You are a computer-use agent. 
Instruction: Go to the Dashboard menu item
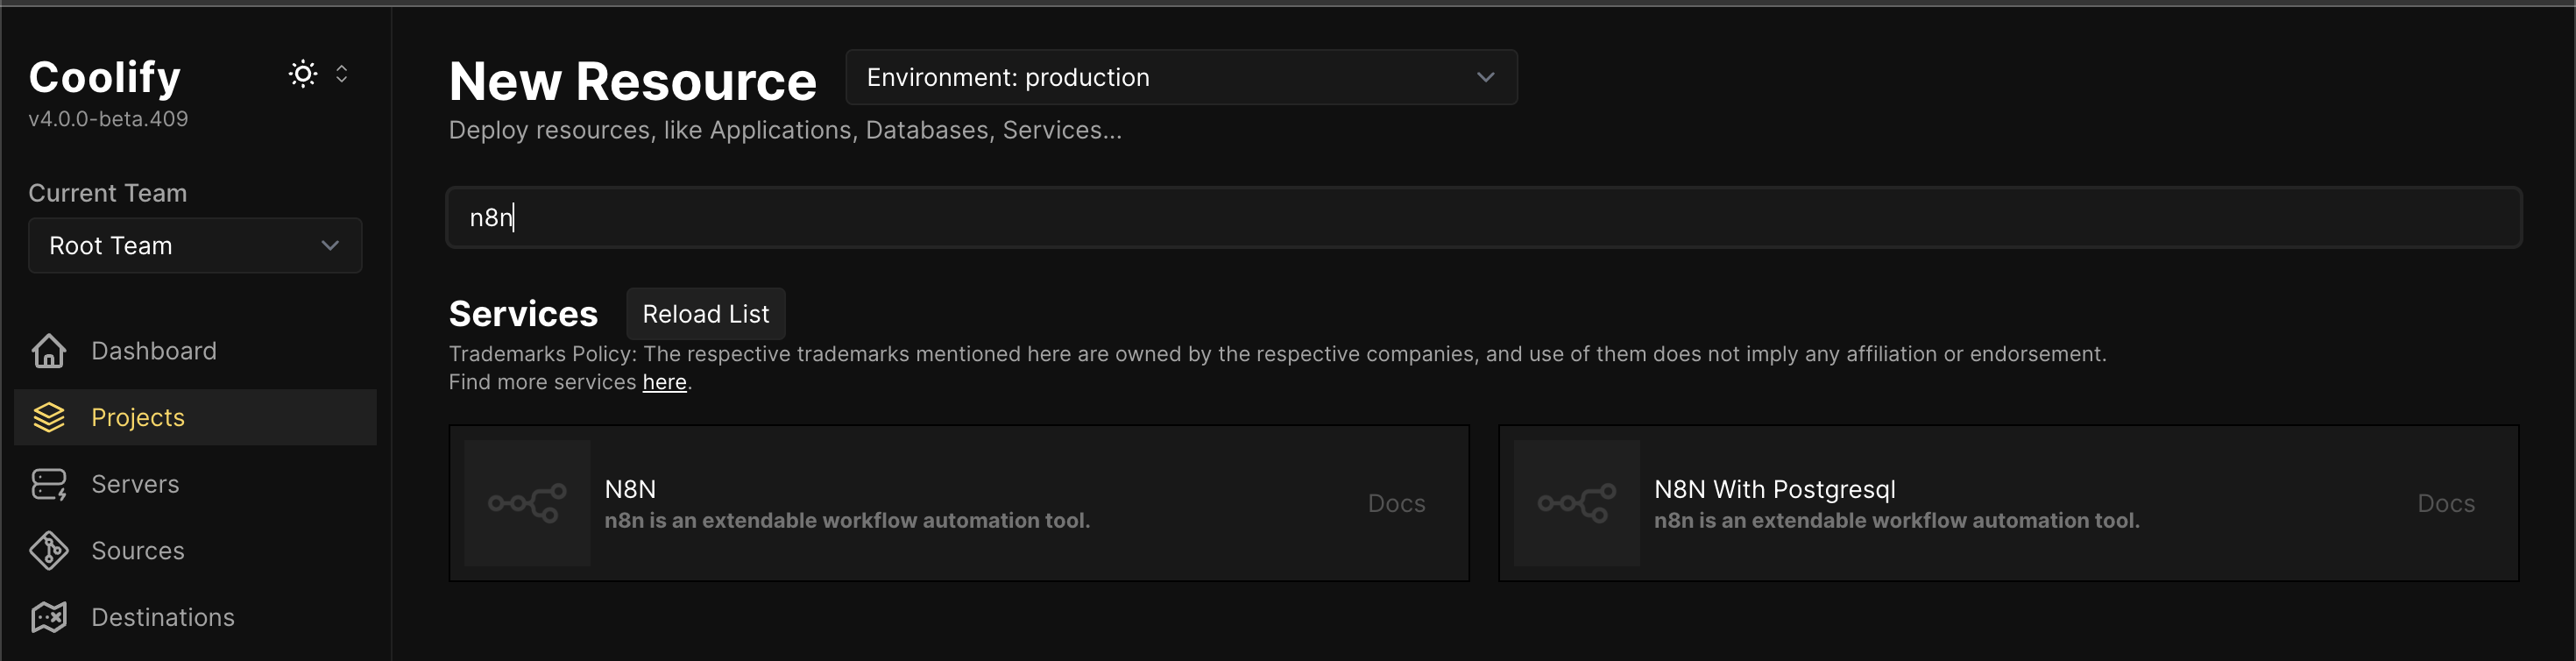[x=195, y=351]
